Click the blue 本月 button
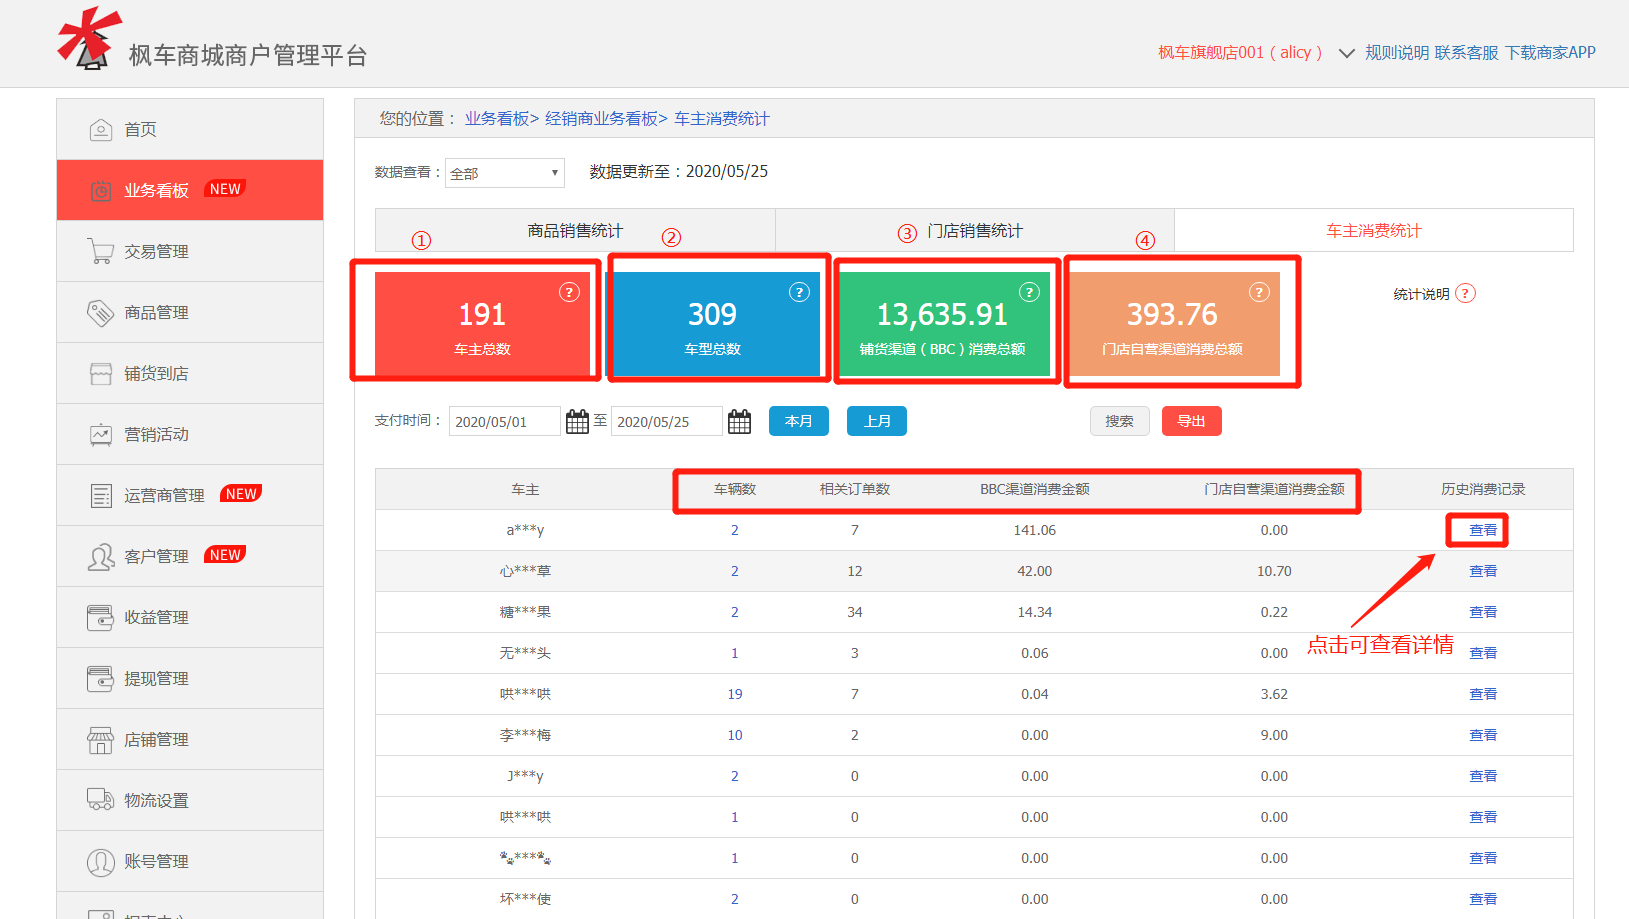The image size is (1629, 919). coord(798,421)
